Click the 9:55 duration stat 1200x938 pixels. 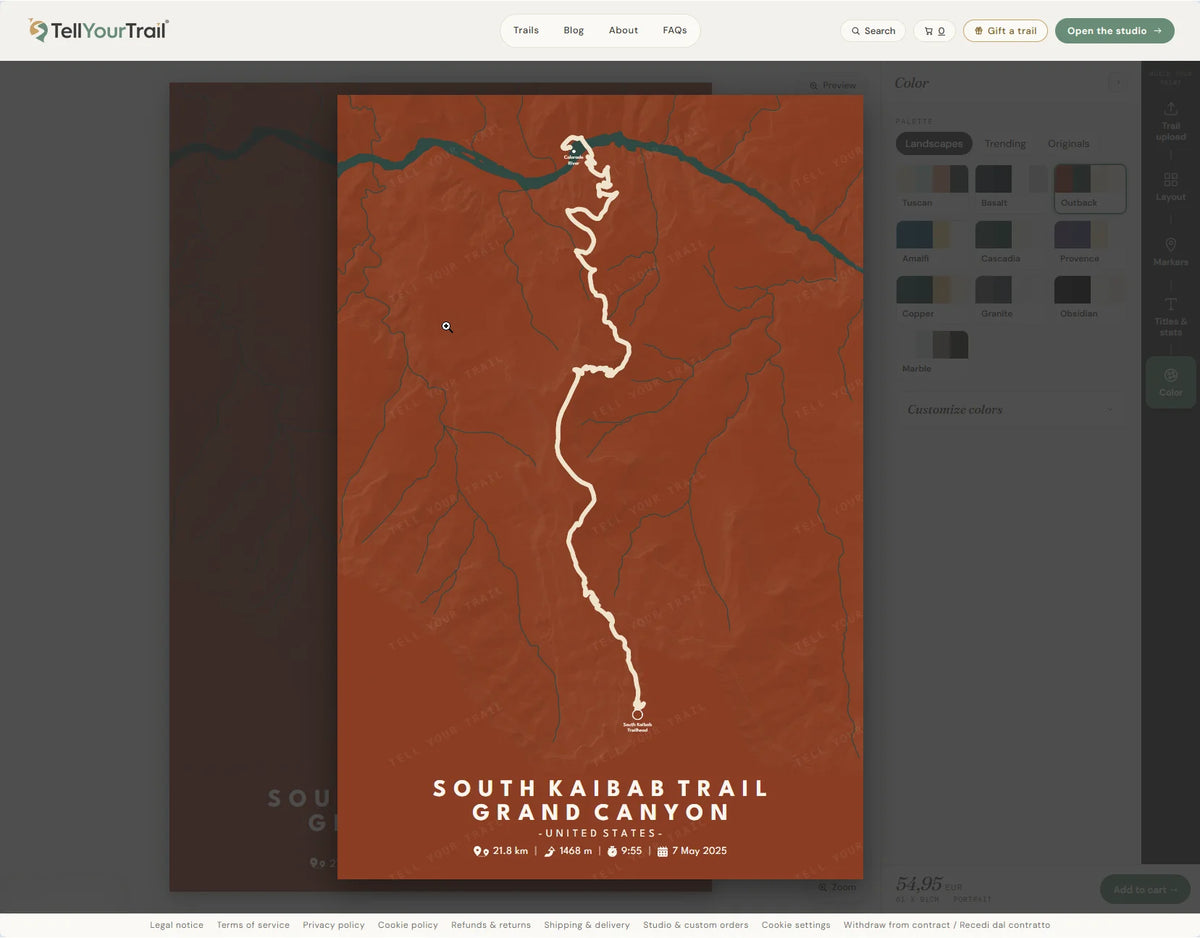624,851
